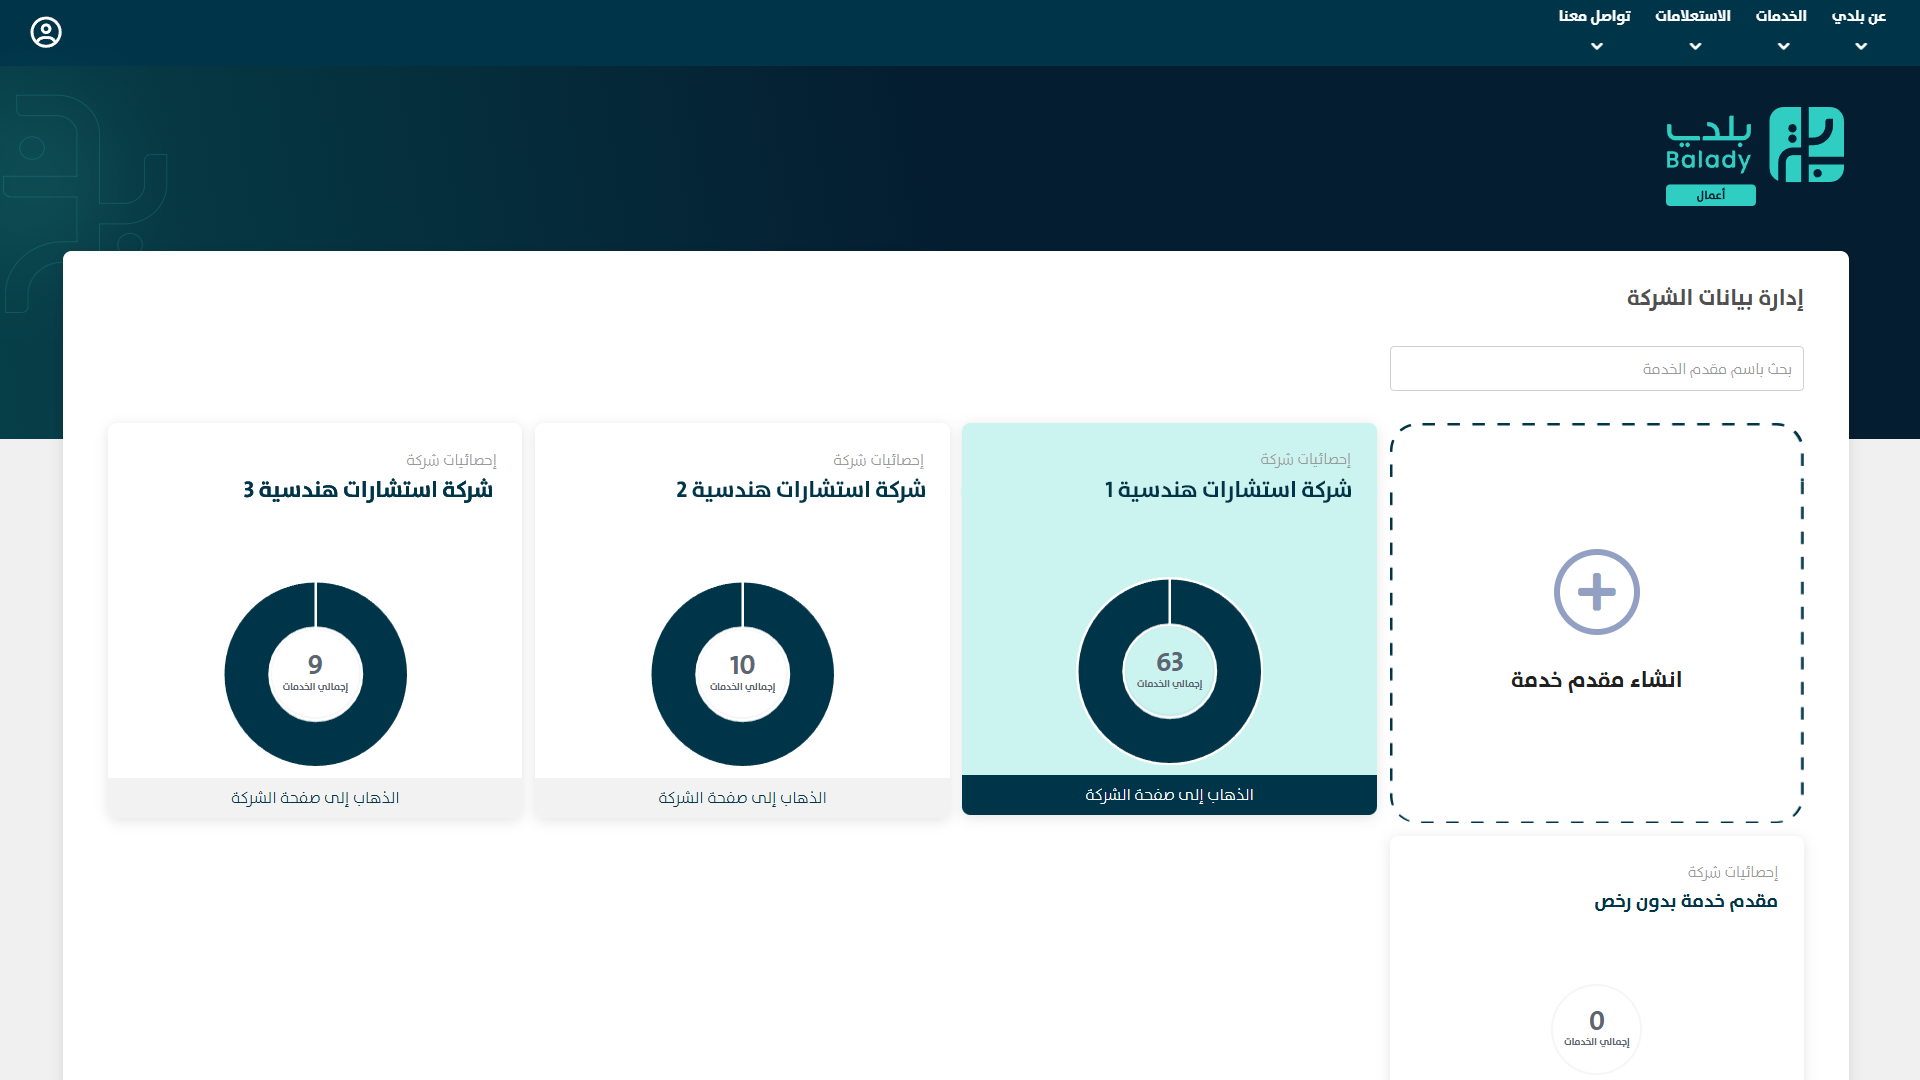Screen dimensions: 1920x1080
Task: Open the الخدمات menu item
Action: tap(1781, 16)
